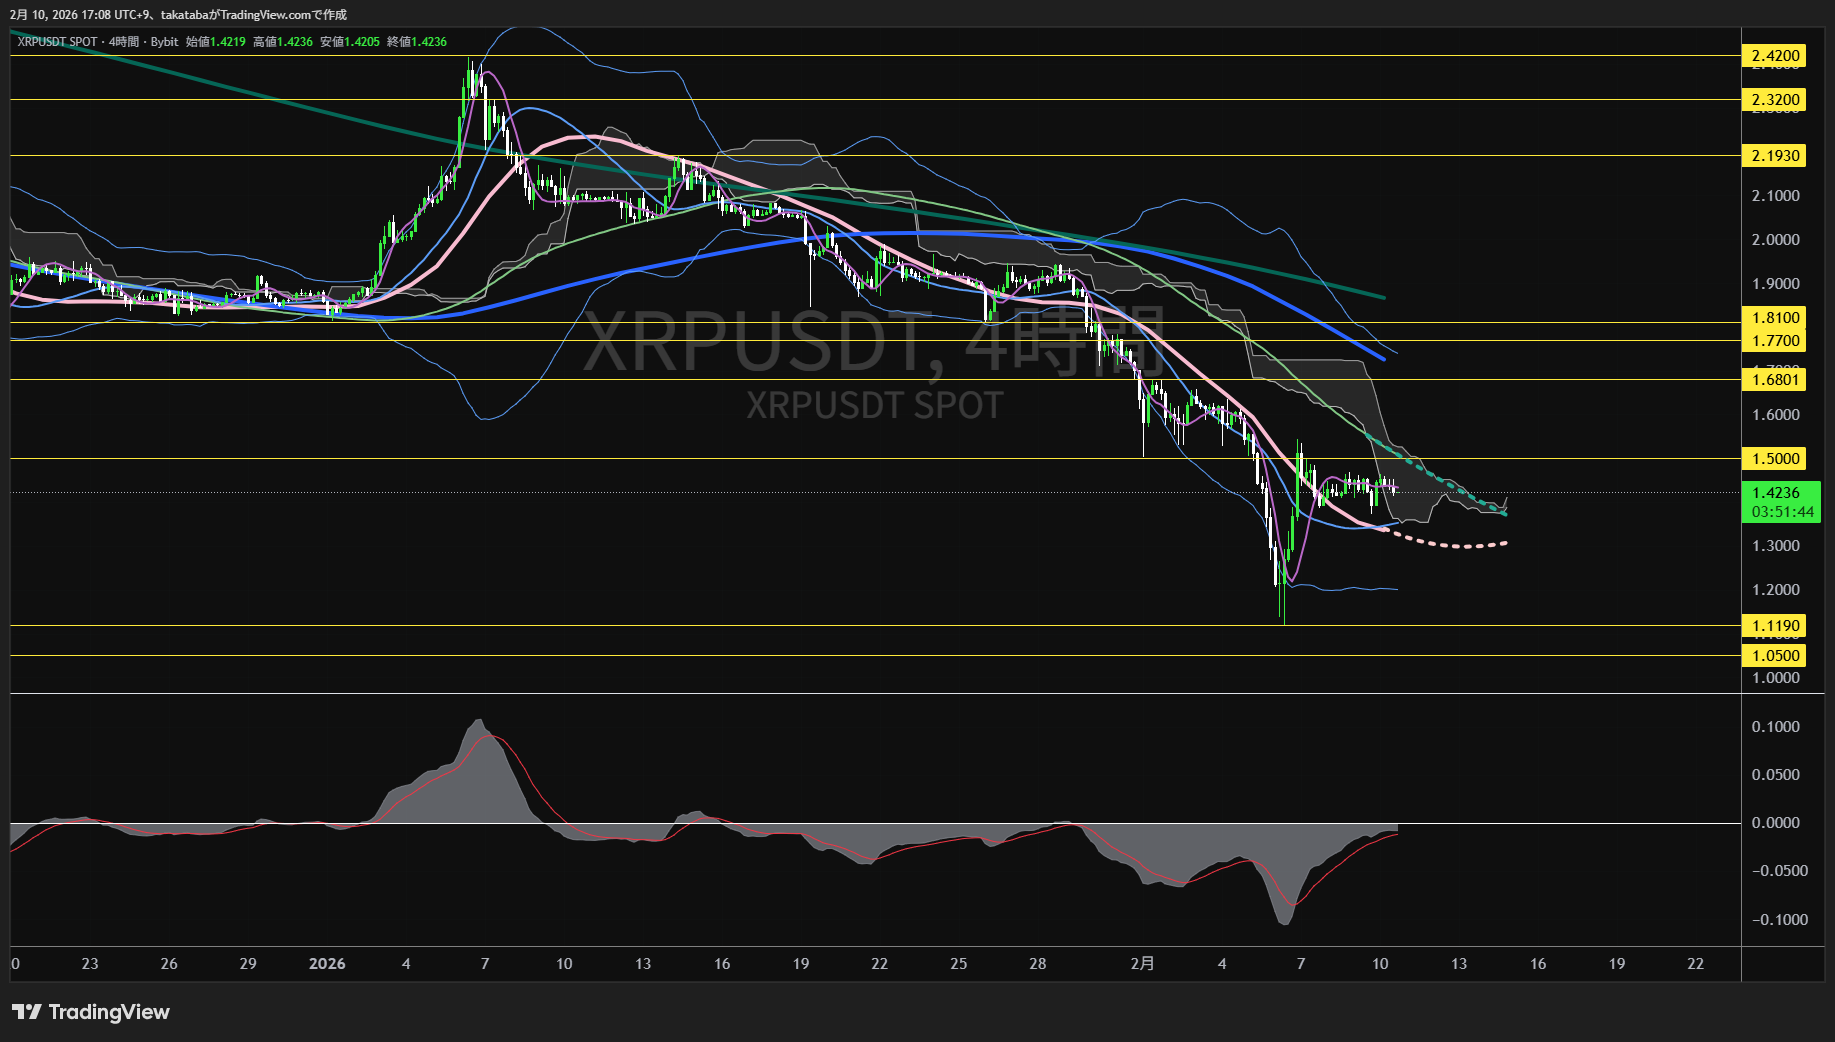
Task: Click the 2.4200 yellow price level label
Action: pos(1775,56)
